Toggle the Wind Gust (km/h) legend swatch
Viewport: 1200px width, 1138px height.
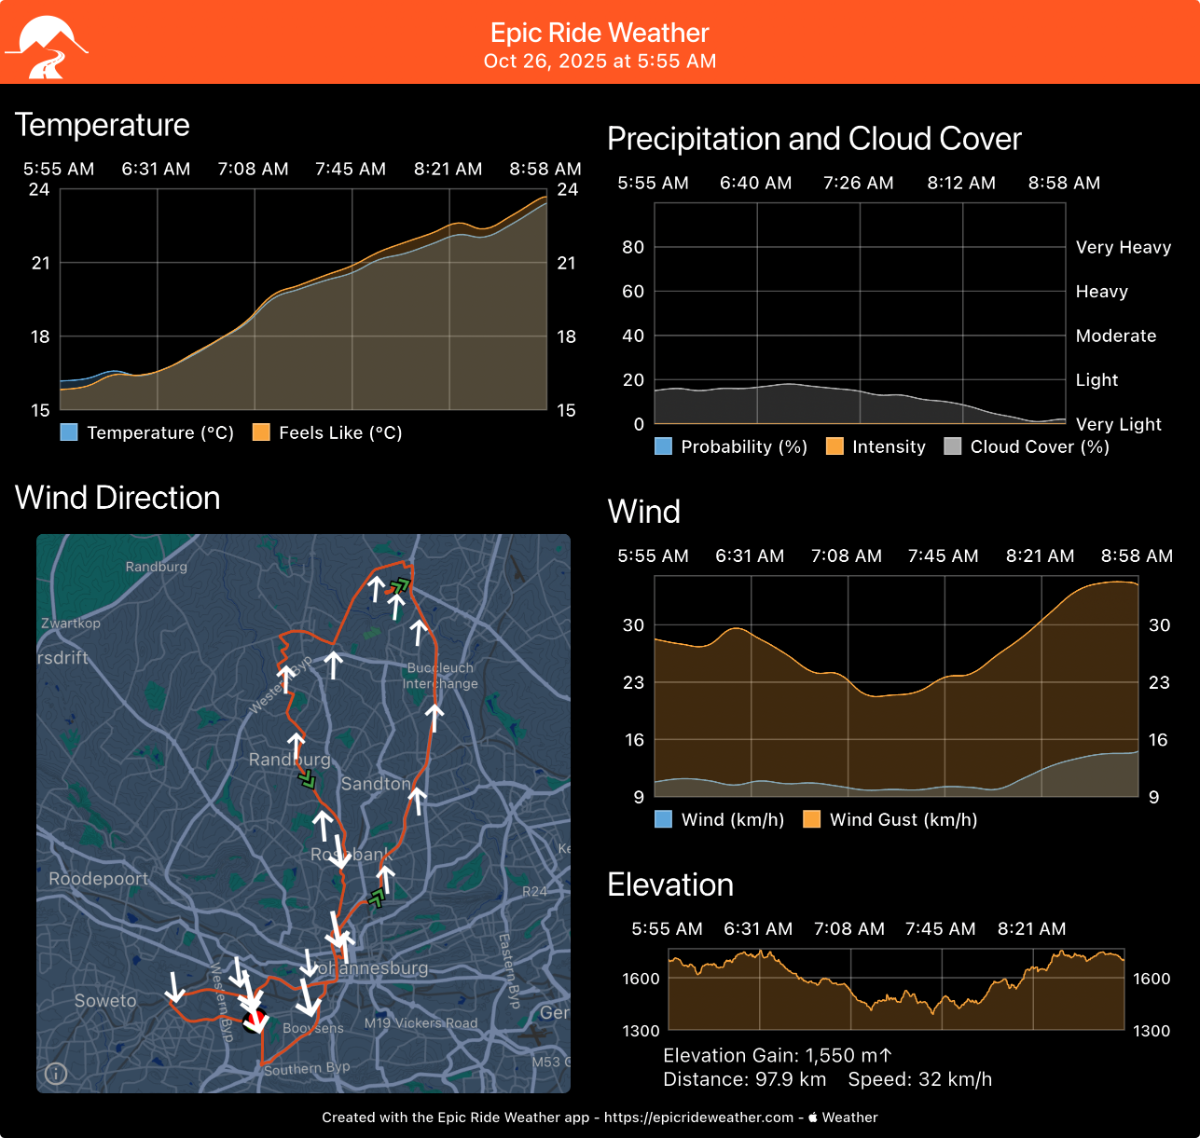point(812,820)
